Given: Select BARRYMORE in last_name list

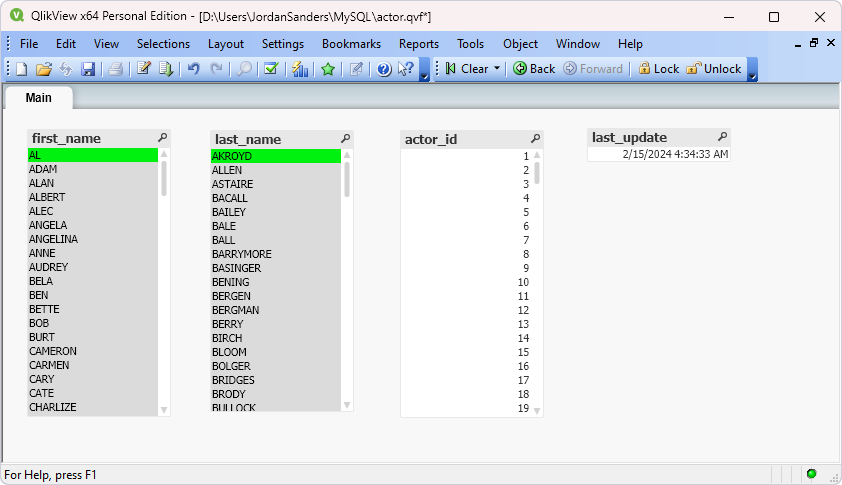Looking at the screenshot, I should 276,254.
